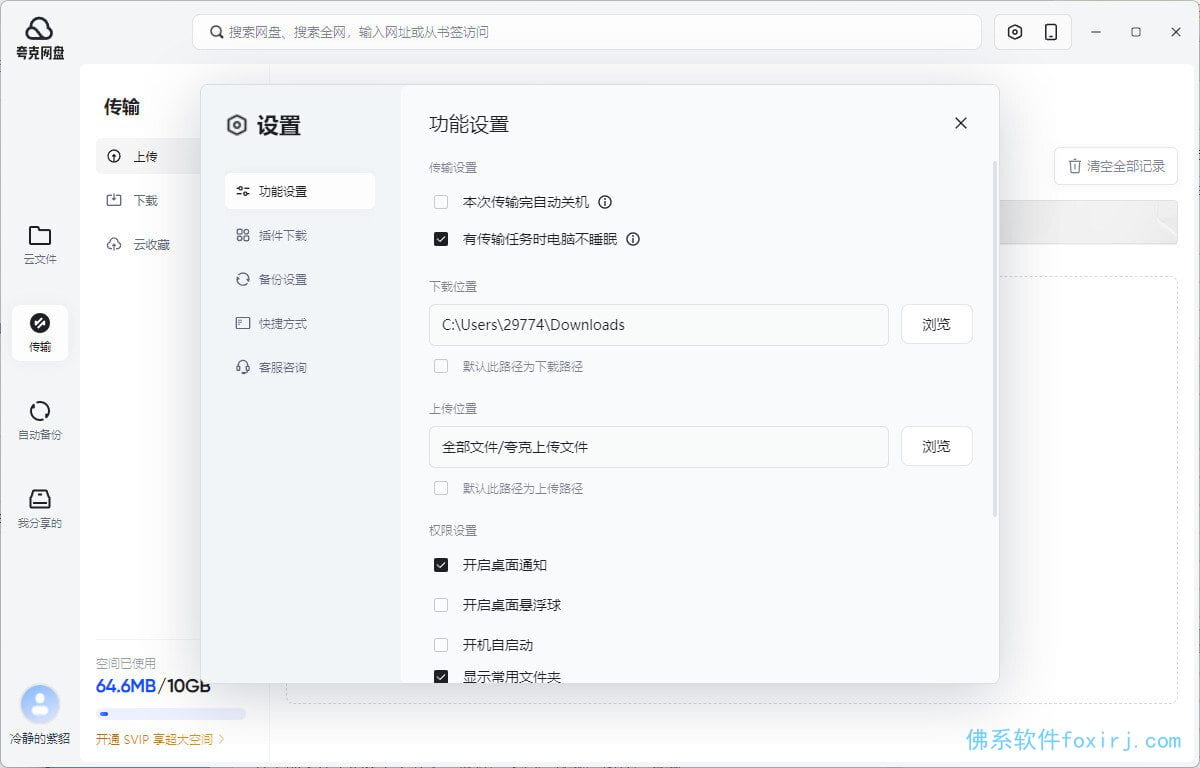Click 浏览 button for download location
1200x768 pixels.
click(937, 325)
